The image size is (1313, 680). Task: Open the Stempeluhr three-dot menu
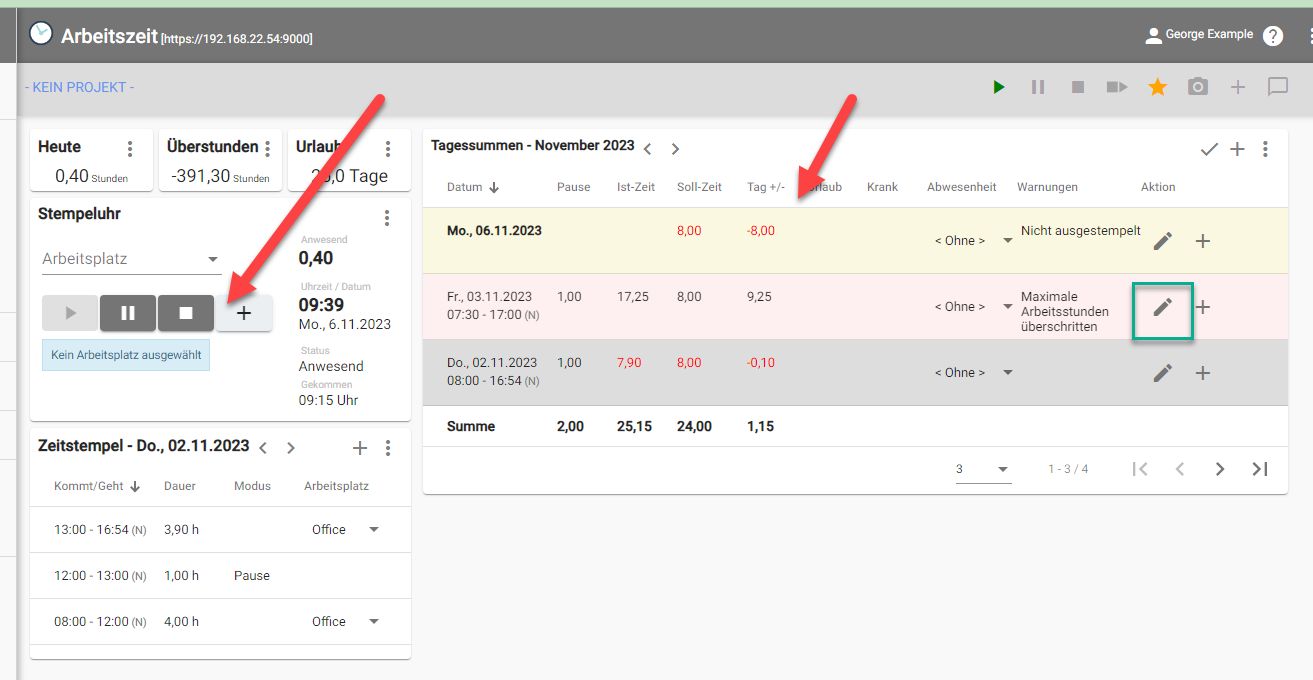point(387,218)
